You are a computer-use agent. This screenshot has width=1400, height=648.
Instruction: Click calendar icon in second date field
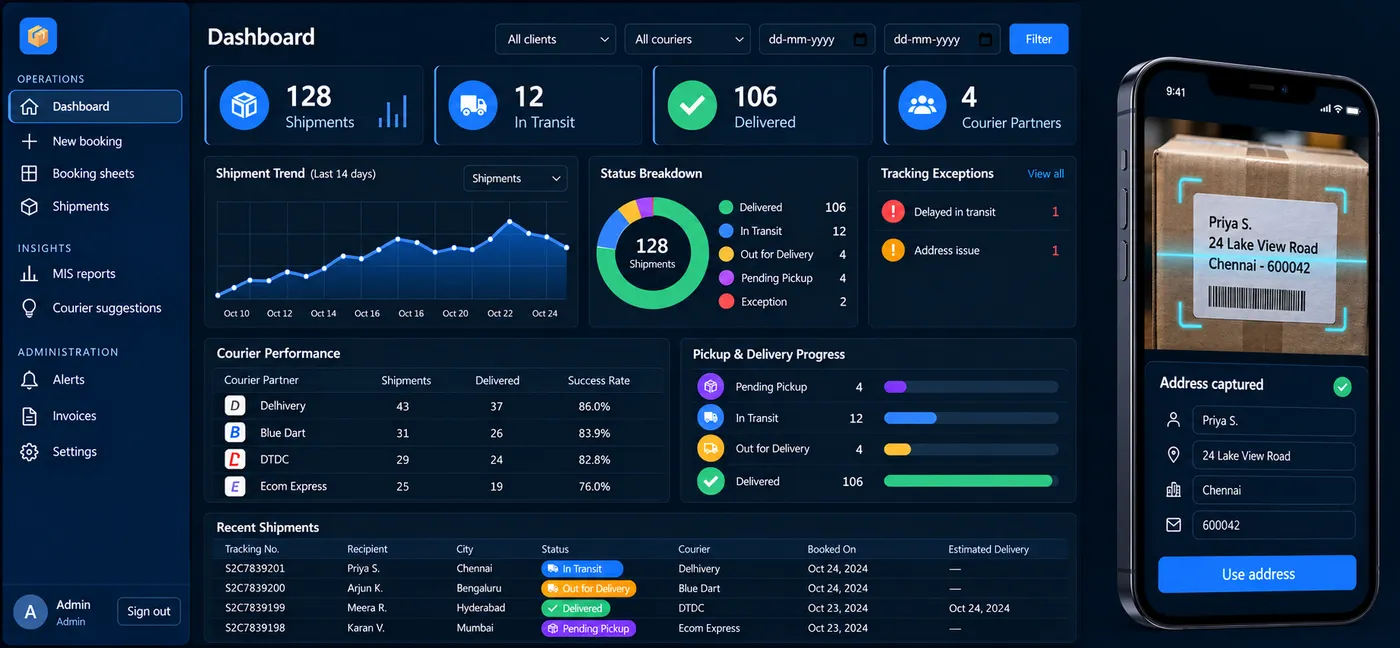tap(985, 40)
